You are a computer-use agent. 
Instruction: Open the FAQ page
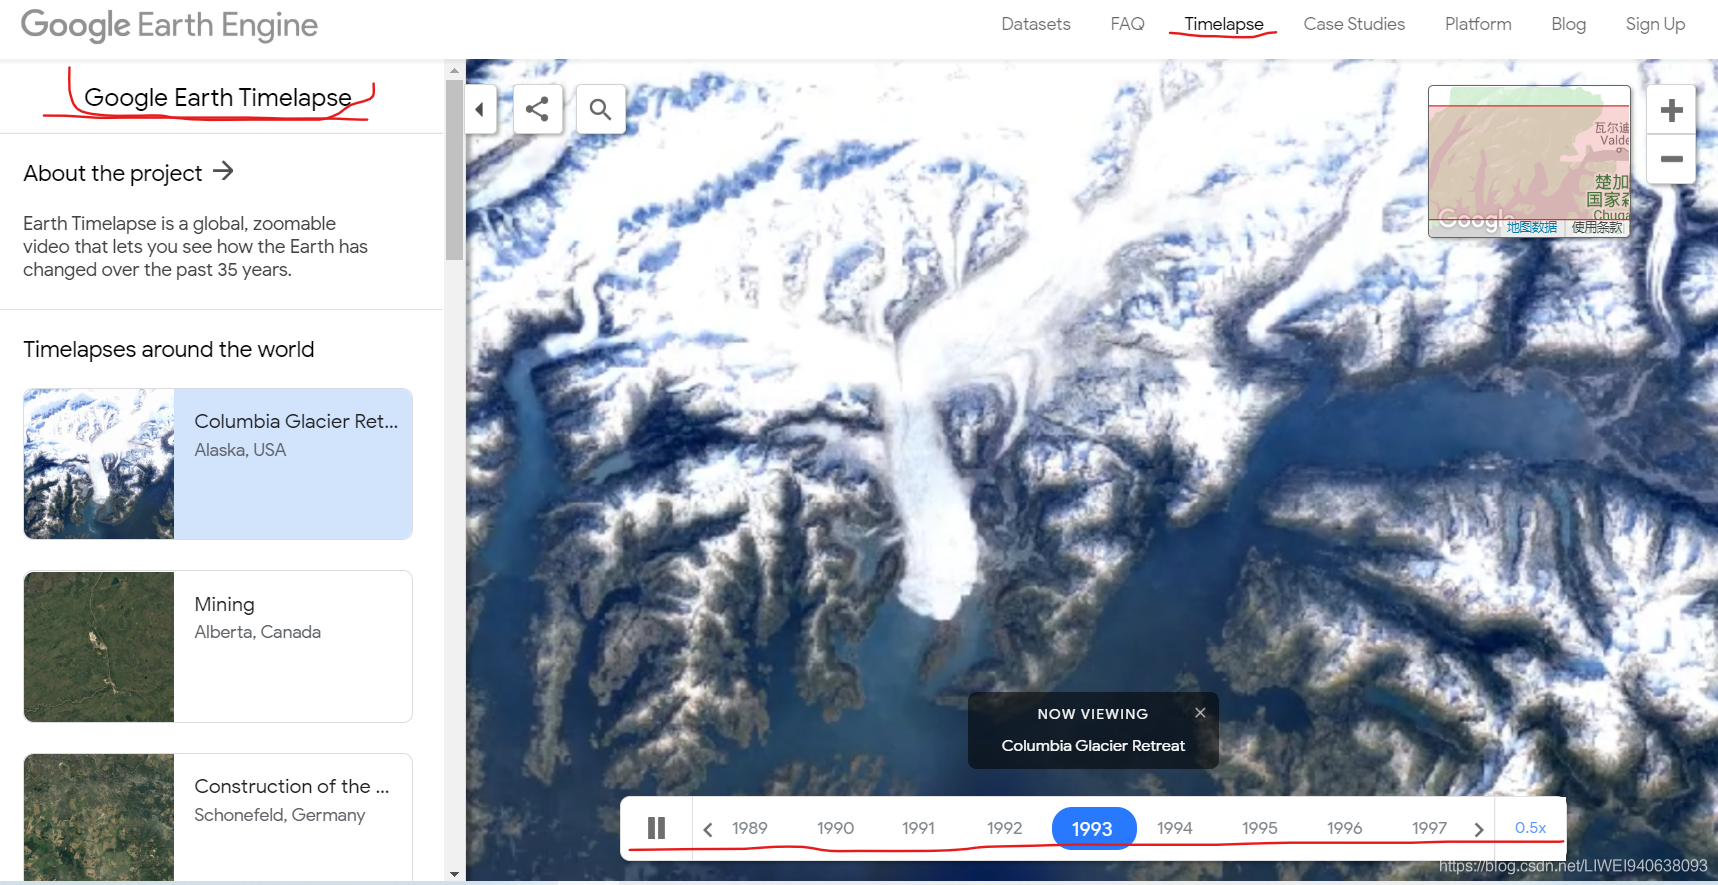(x=1127, y=24)
